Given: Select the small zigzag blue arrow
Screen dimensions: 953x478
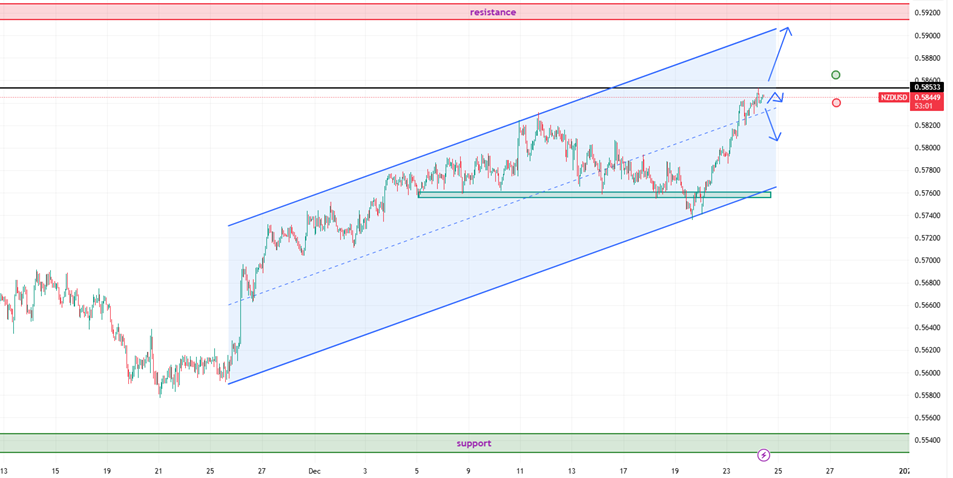Looking at the screenshot, I should tap(775, 97).
